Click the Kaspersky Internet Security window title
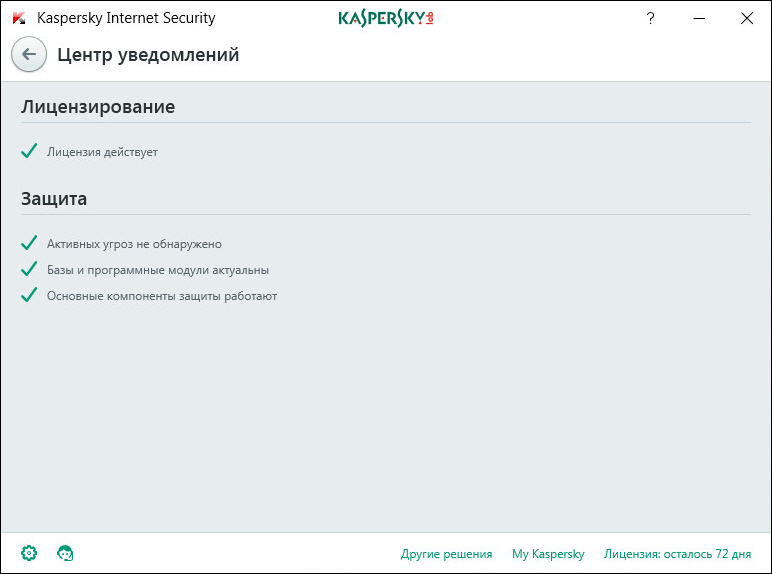The image size is (772, 574). (x=126, y=18)
